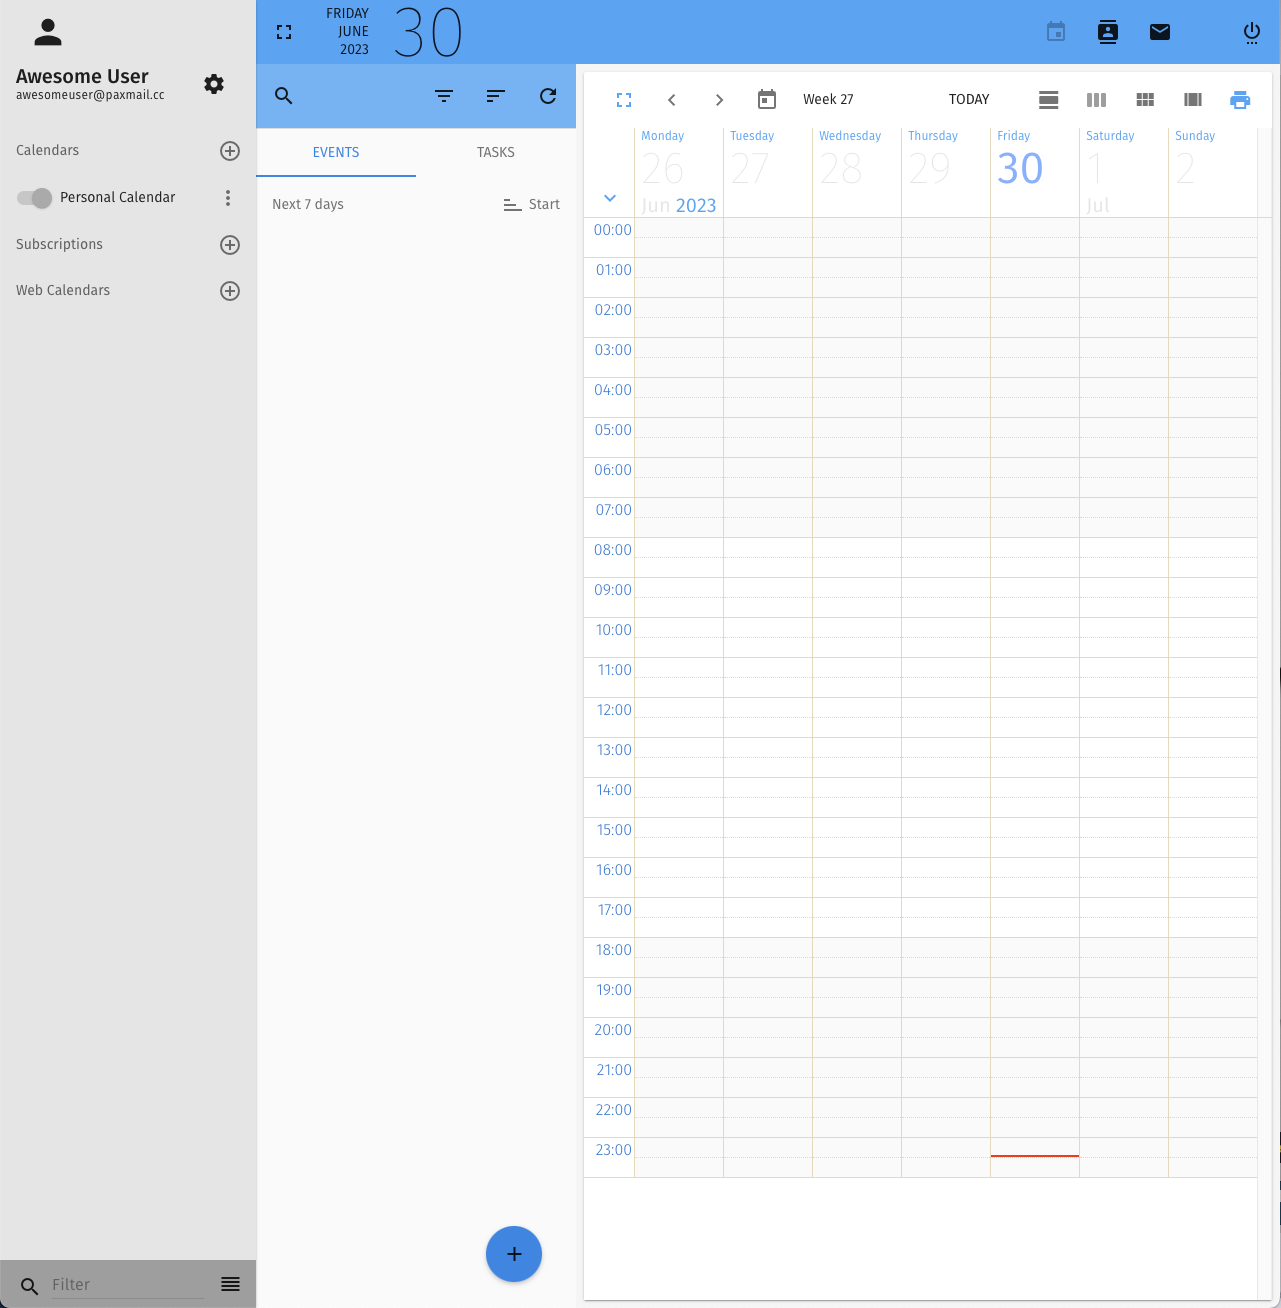Refresh the events list
This screenshot has width=1281, height=1308.
coord(548,96)
